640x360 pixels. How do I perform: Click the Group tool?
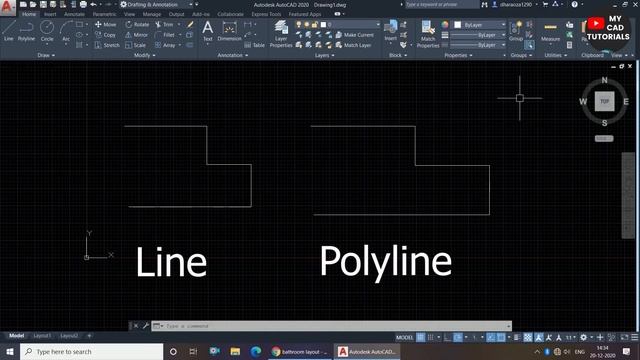(516, 31)
